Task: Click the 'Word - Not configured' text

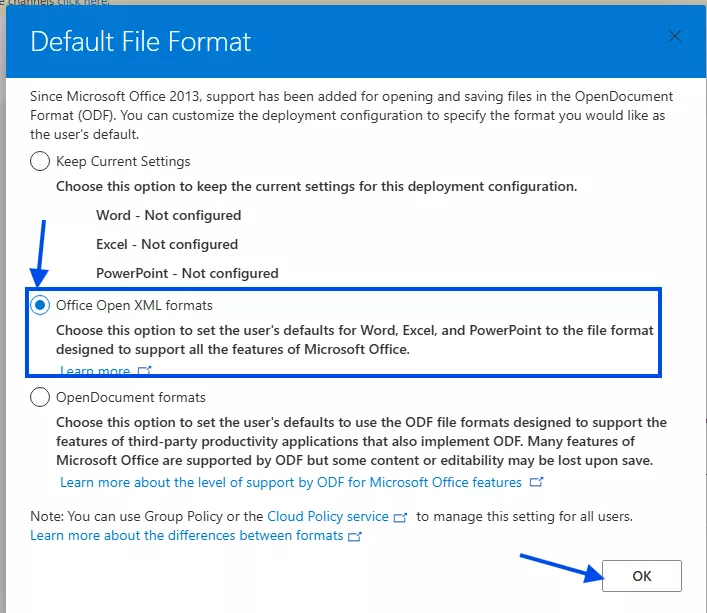Action: pyautogui.click(x=169, y=215)
